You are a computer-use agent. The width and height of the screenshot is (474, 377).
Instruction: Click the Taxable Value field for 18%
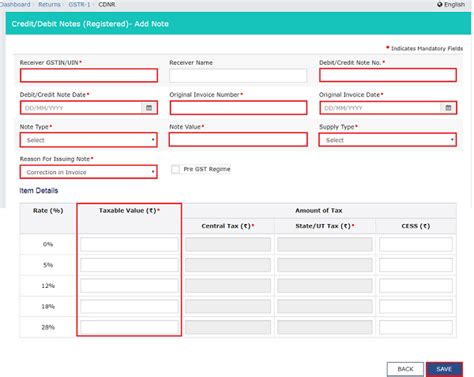pos(129,306)
